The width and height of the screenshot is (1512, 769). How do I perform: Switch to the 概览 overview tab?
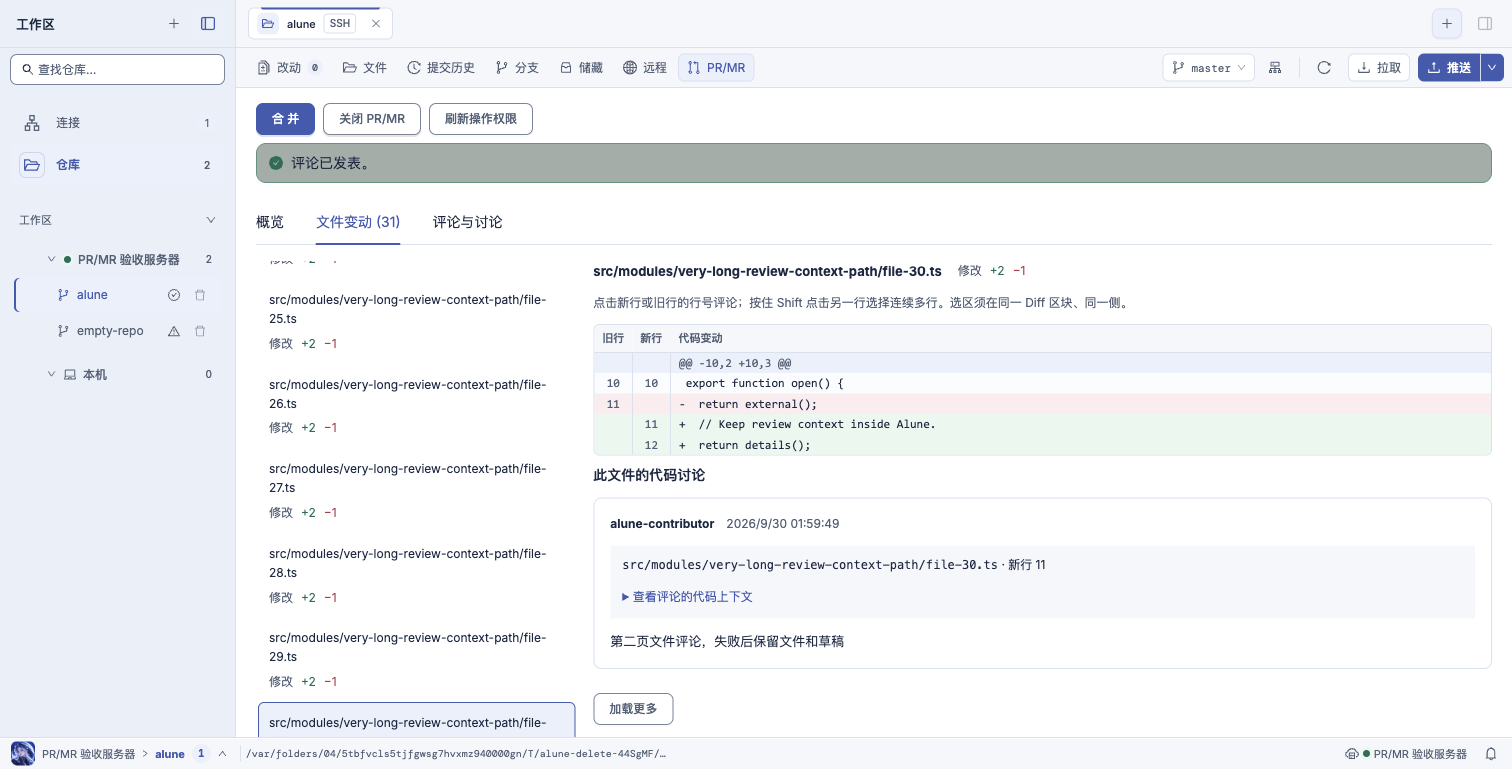[x=270, y=222]
